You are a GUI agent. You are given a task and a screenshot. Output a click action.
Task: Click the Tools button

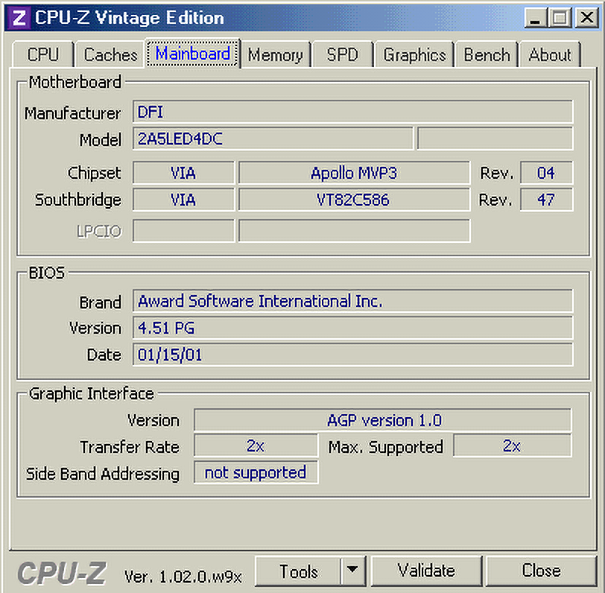pos(298,571)
